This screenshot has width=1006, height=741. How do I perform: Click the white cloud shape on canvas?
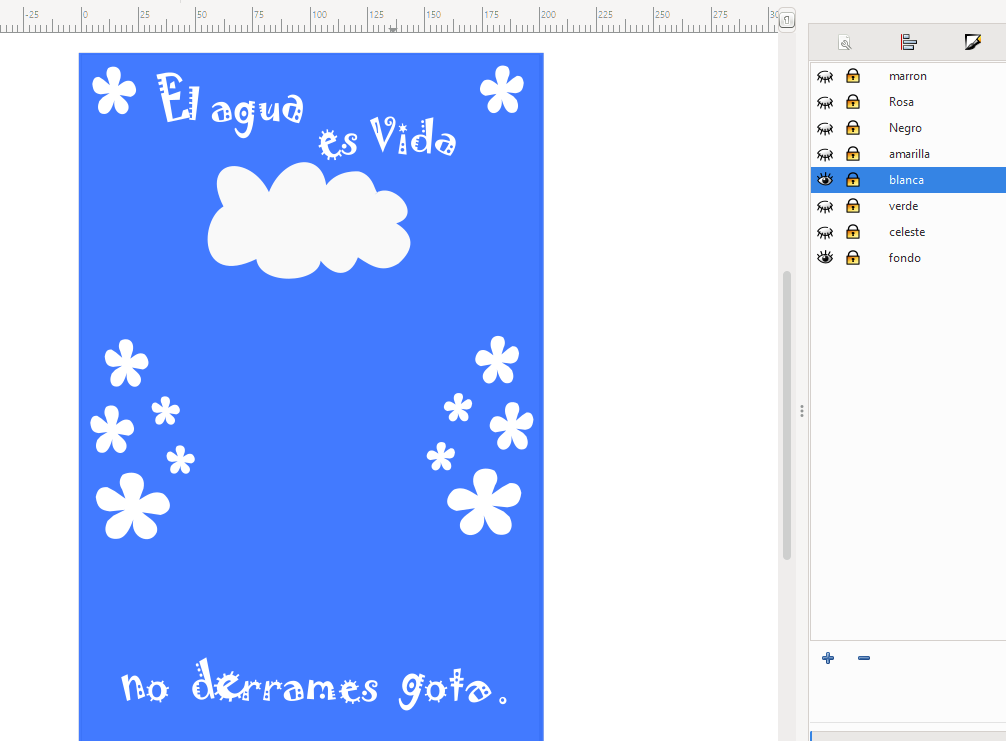(309, 221)
